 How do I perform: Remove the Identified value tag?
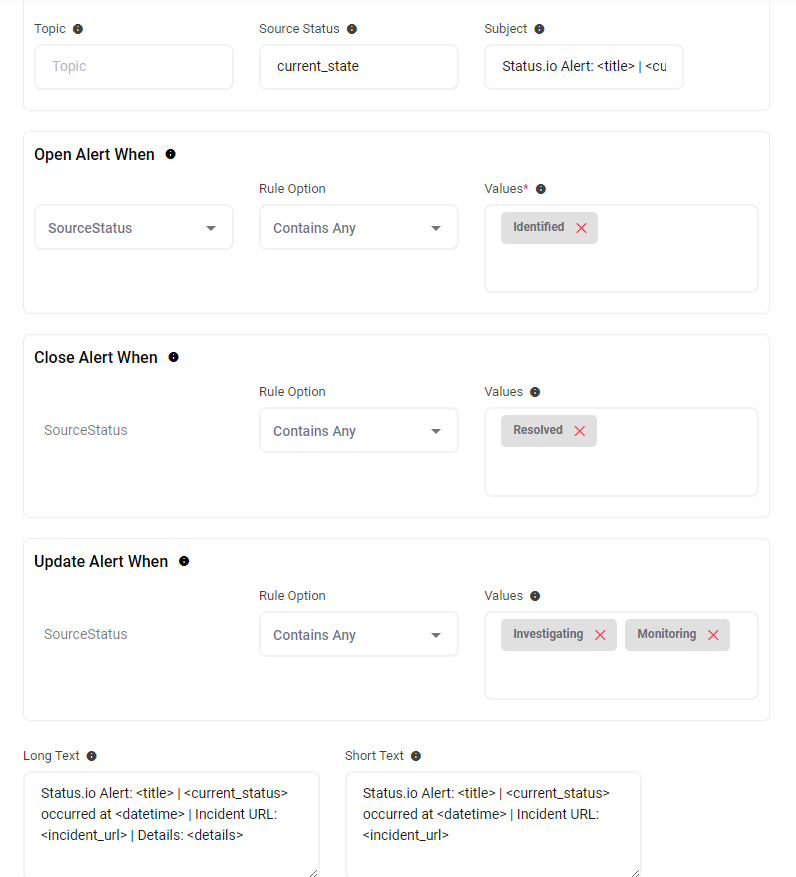click(581, 228)
